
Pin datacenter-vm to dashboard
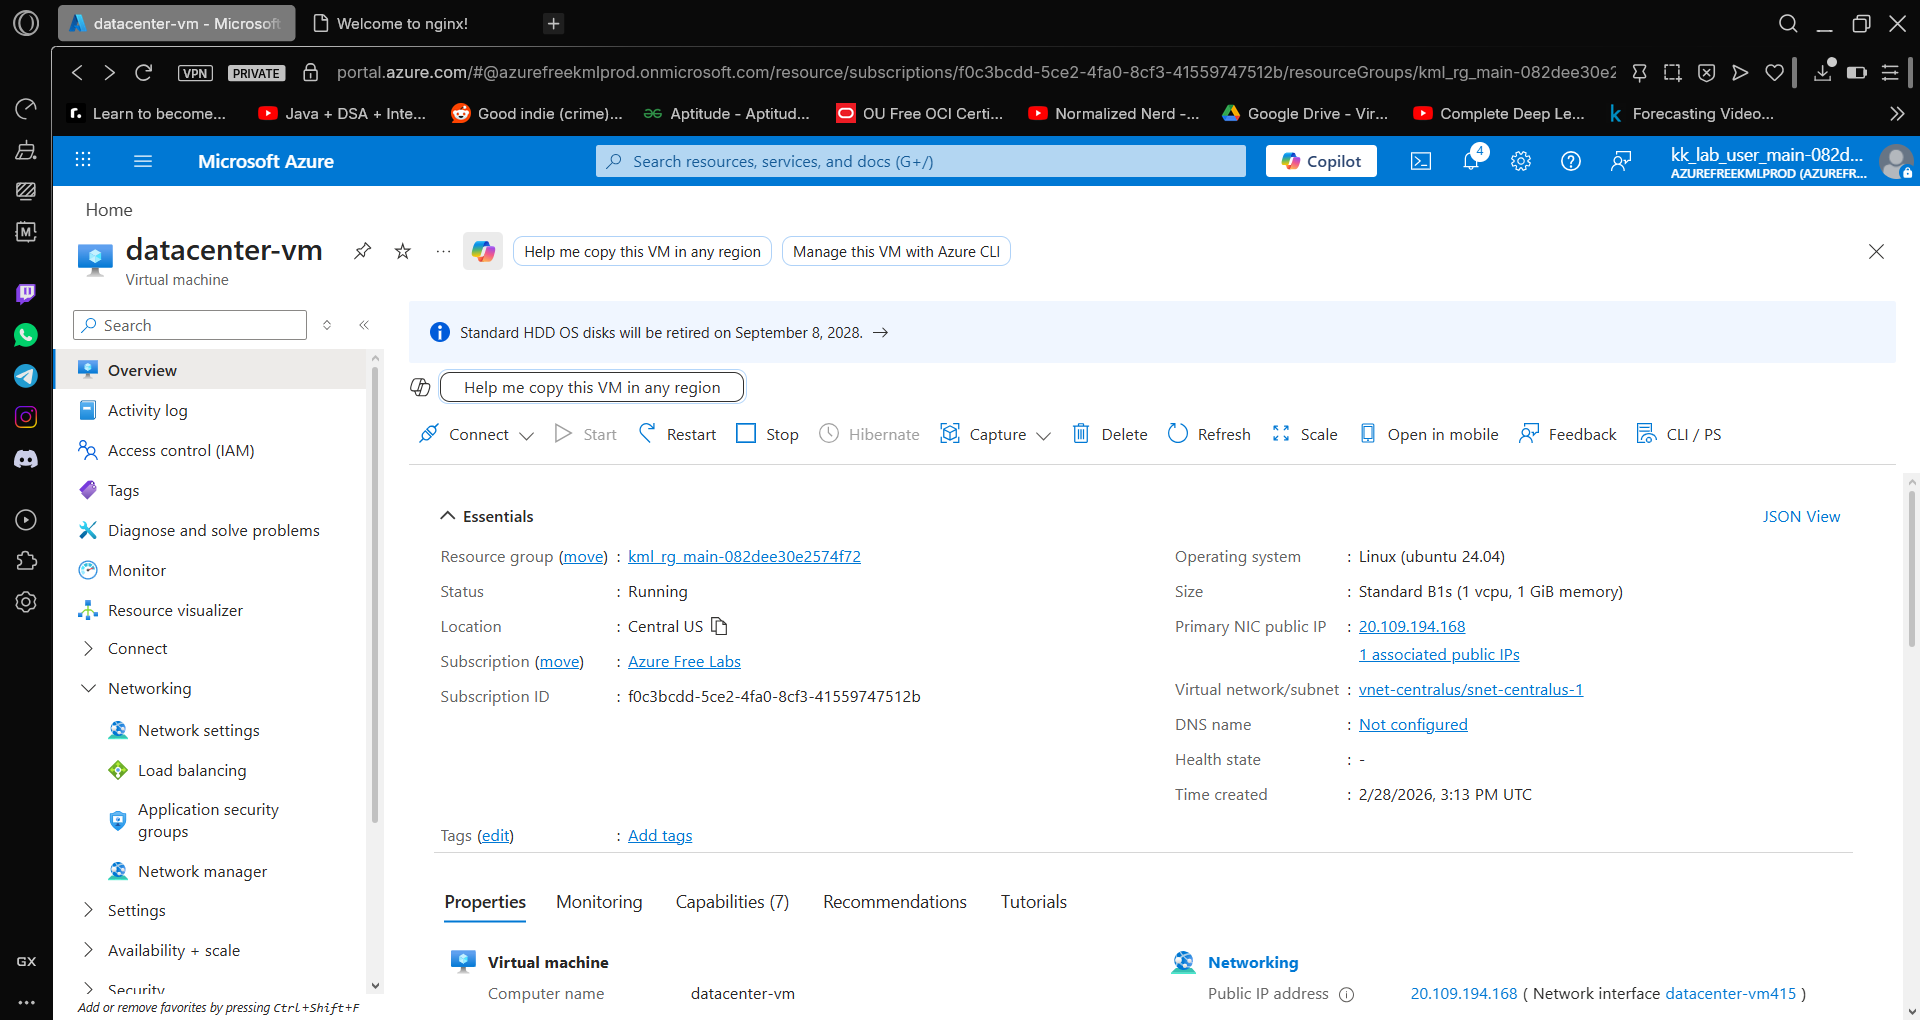coord(363,251)
